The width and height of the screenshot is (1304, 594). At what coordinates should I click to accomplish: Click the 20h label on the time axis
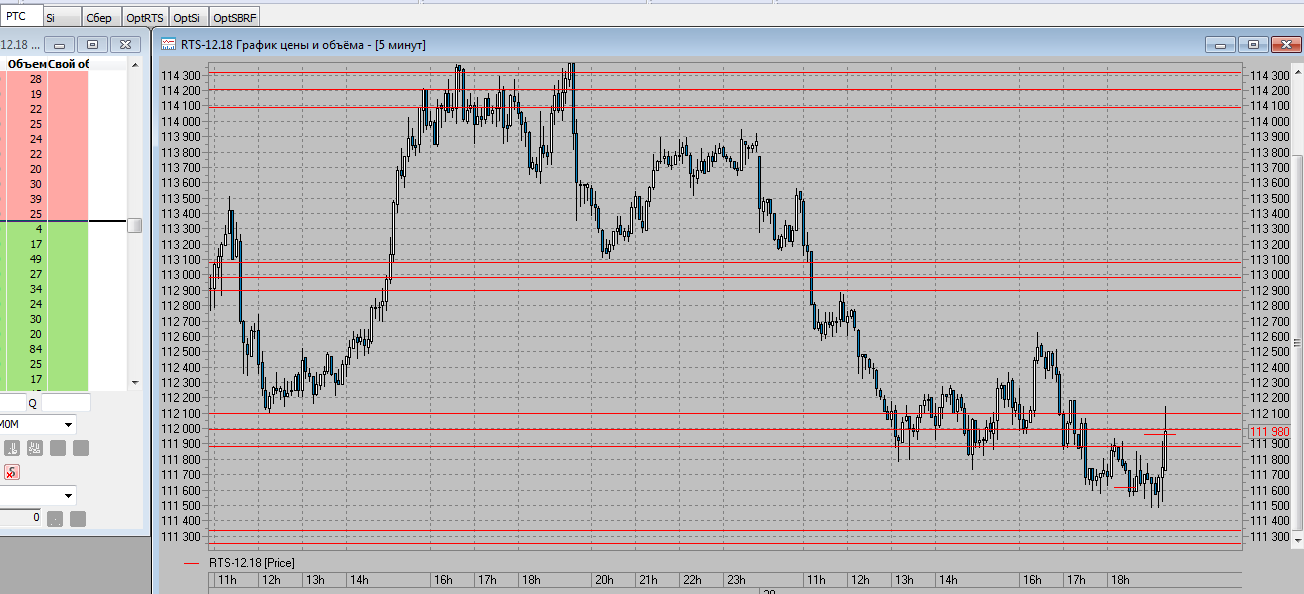(603, 580)
